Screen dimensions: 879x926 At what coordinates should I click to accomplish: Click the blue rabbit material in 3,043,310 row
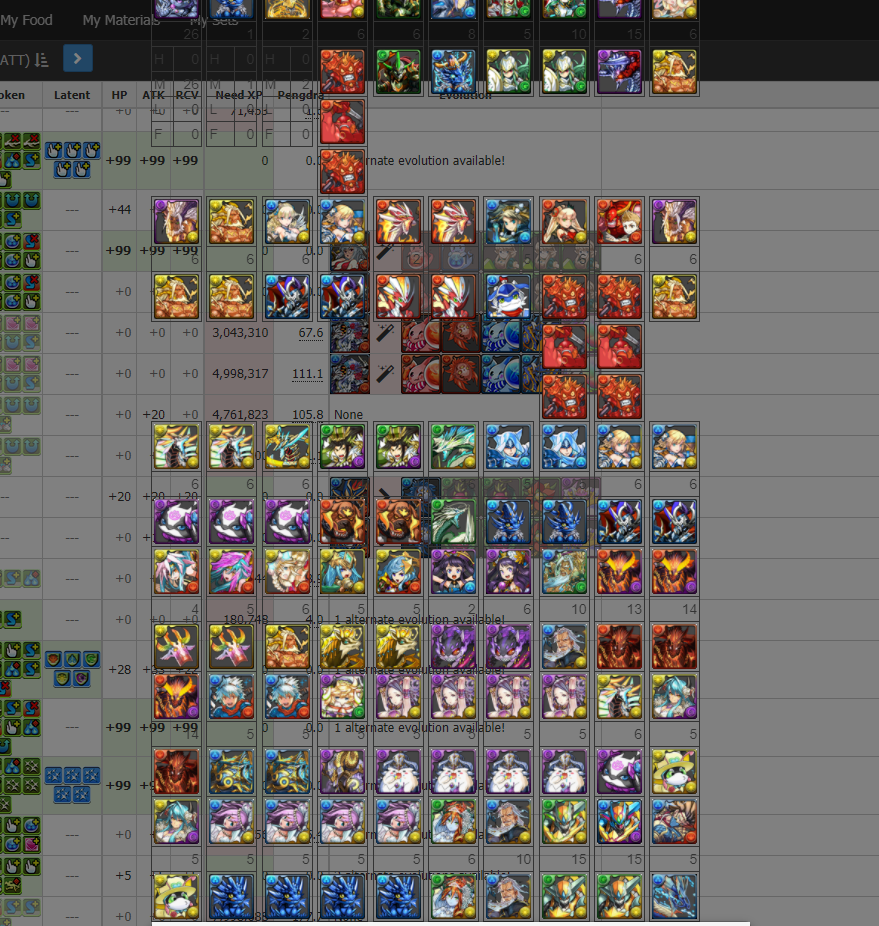[x=501, y=334]
